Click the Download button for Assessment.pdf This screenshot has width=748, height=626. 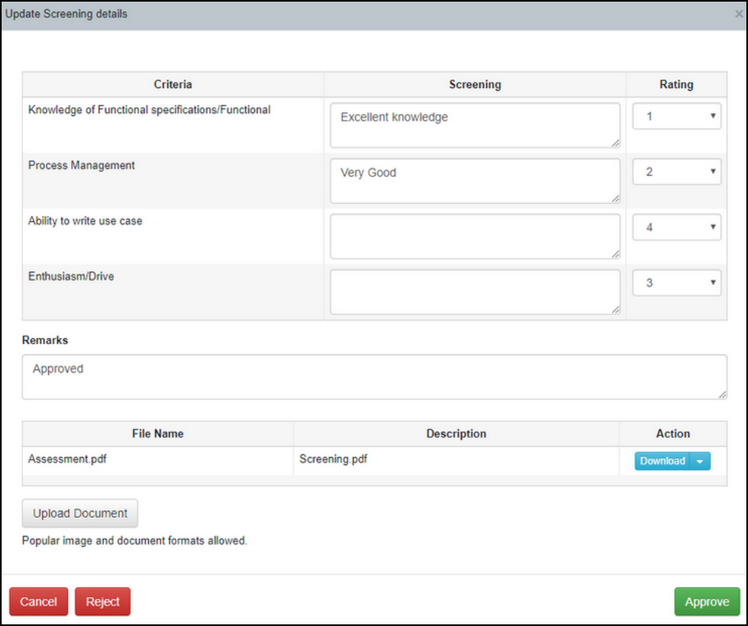(662, 461)
